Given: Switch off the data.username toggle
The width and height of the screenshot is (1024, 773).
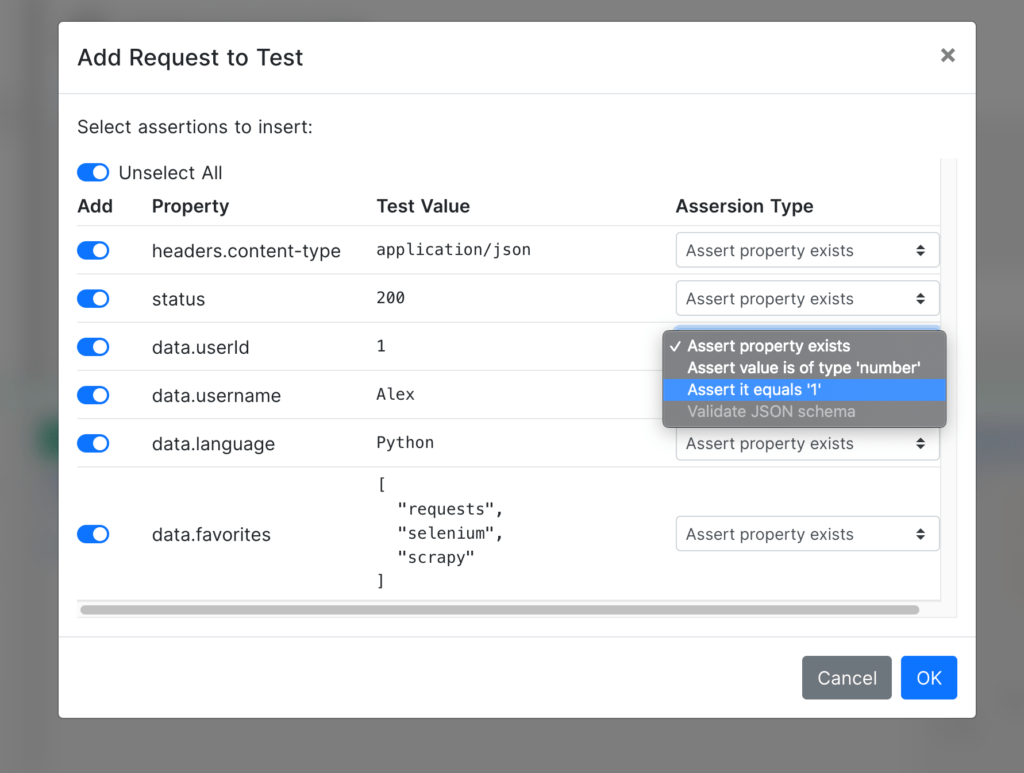Looking at the screenshot, I should 93,395.
